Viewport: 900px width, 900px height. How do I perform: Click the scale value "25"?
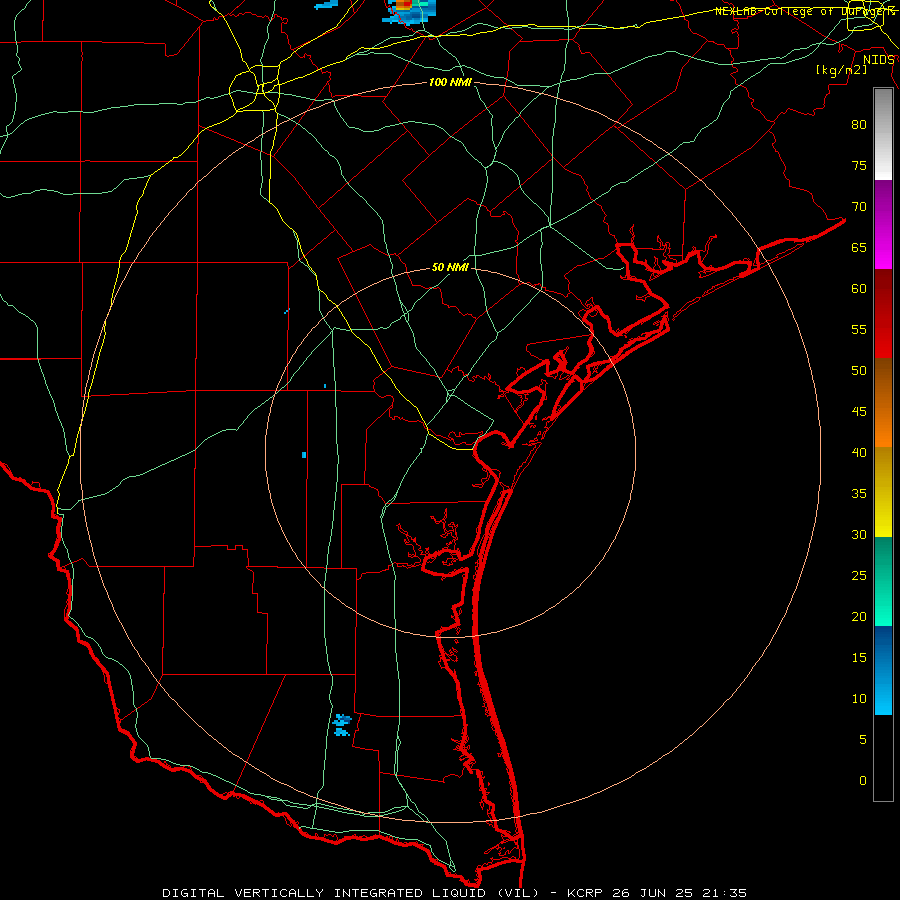859,576
